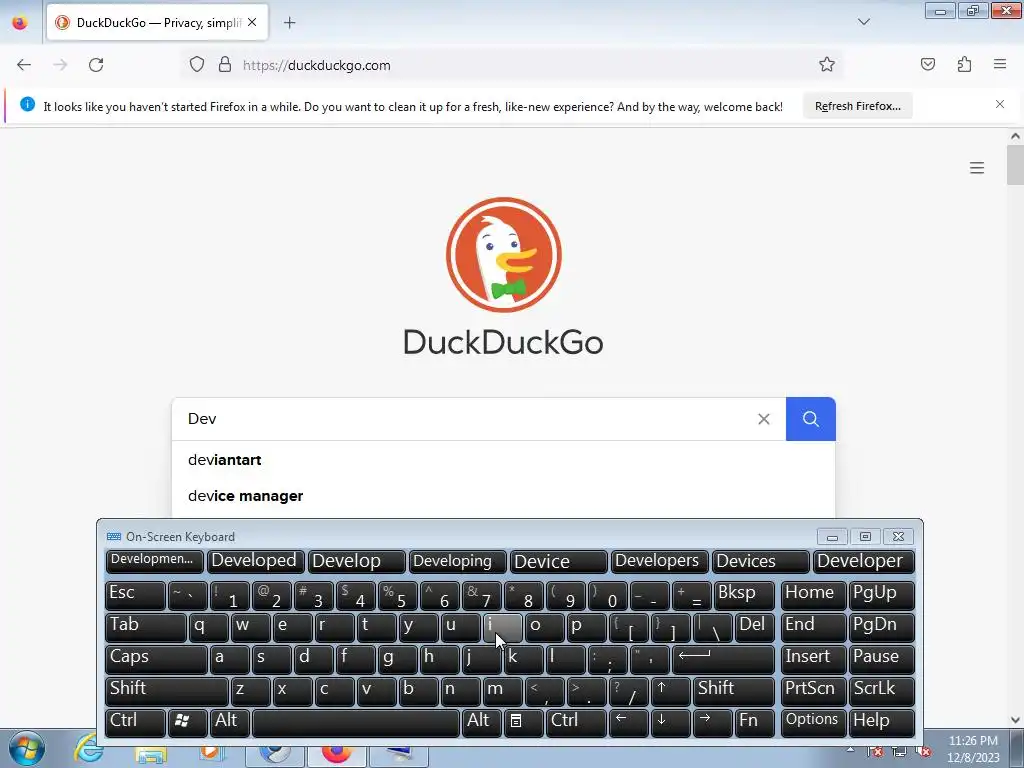The width and height of the screenshot is (1024, 768).
Task: Click the up arrow key on keyboard
Action: [669, 690]
